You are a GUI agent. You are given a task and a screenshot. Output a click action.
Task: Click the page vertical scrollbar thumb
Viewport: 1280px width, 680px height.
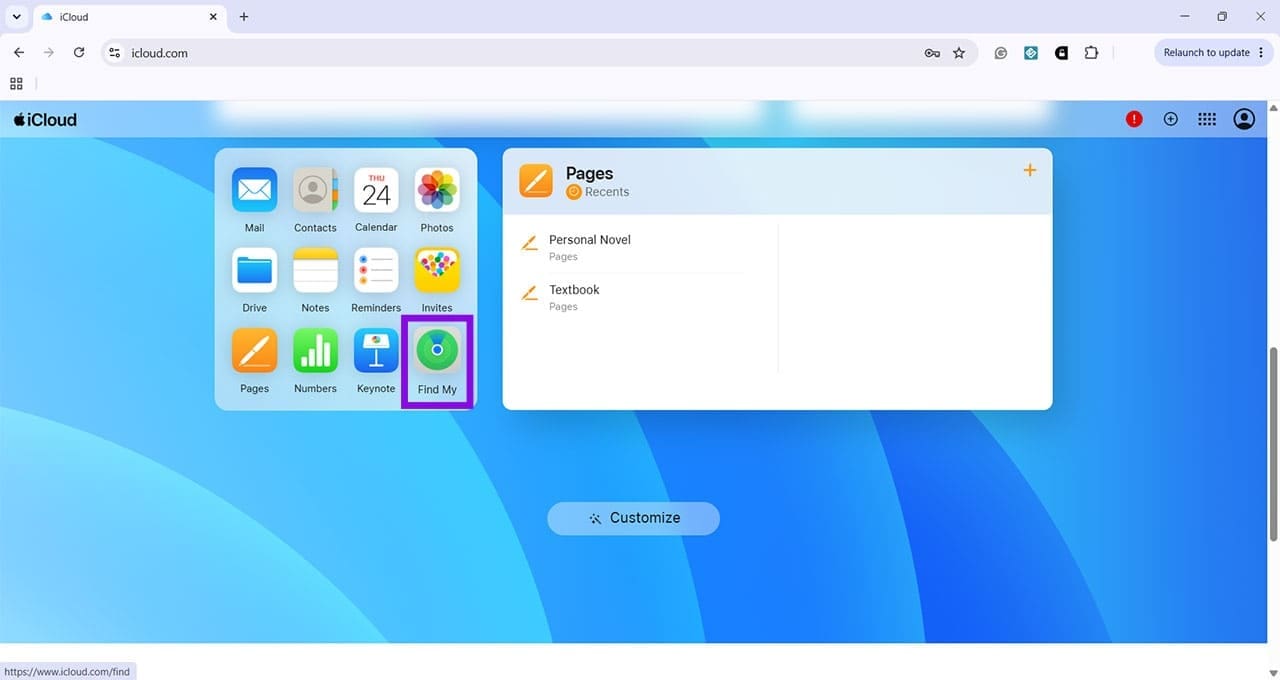[x=1273, y=444]
